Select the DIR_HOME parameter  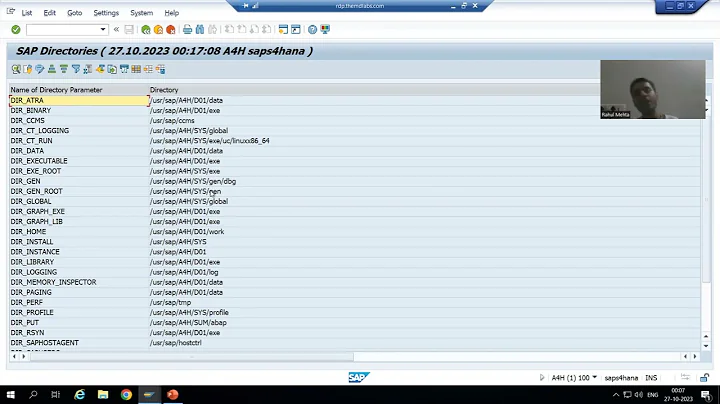[x=28, y=231]
